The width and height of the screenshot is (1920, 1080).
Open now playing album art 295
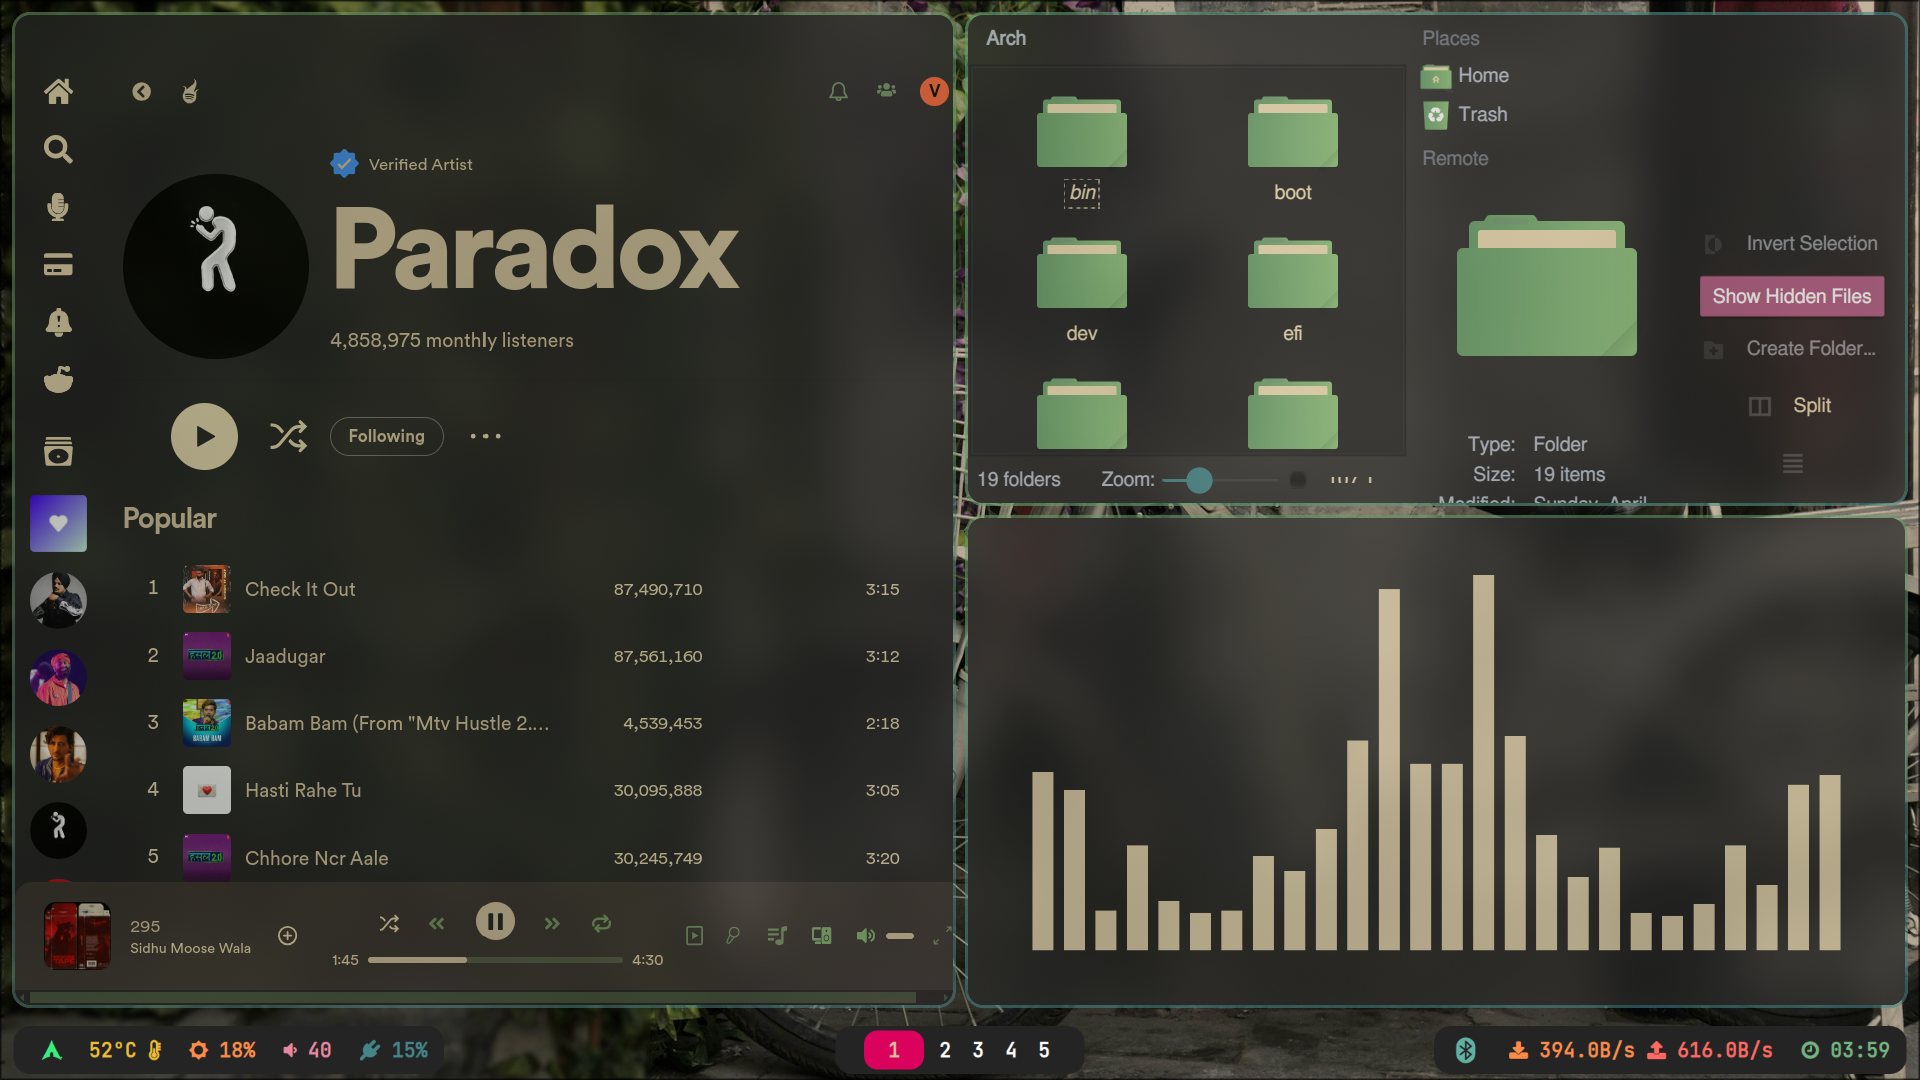click(x=77, y=936)
